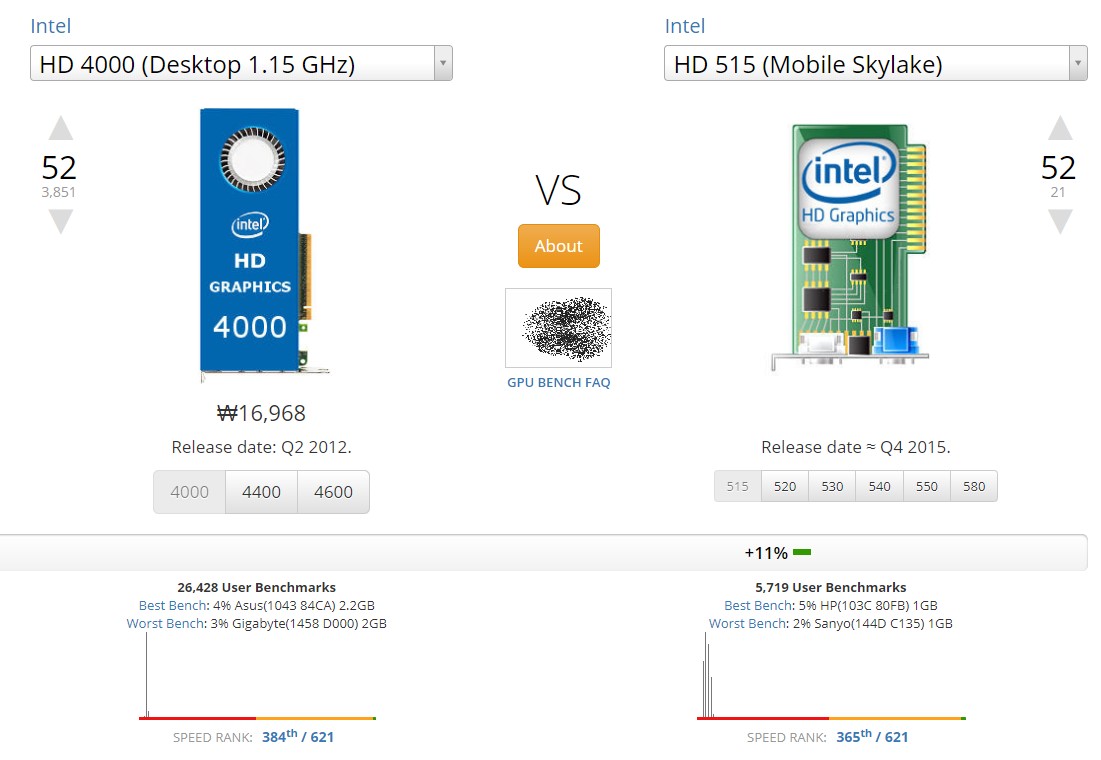Switch to the 4600 variant
Screen dimensions: 1101x760
click(333, 492)
